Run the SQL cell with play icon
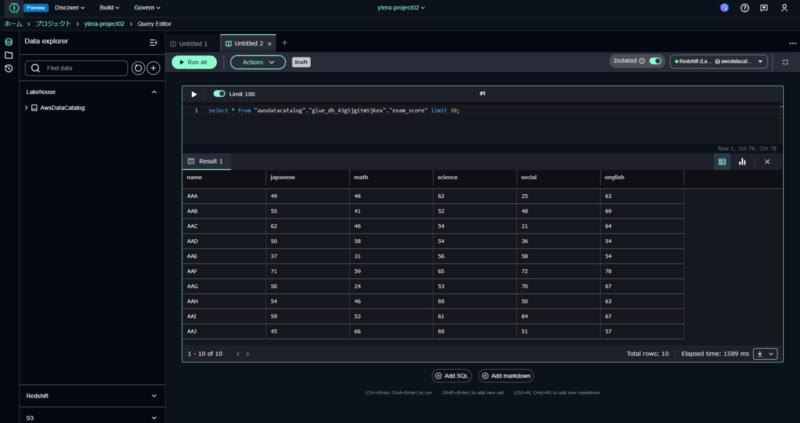The height and width of the screenshot is (423, 800). [194, 94]
